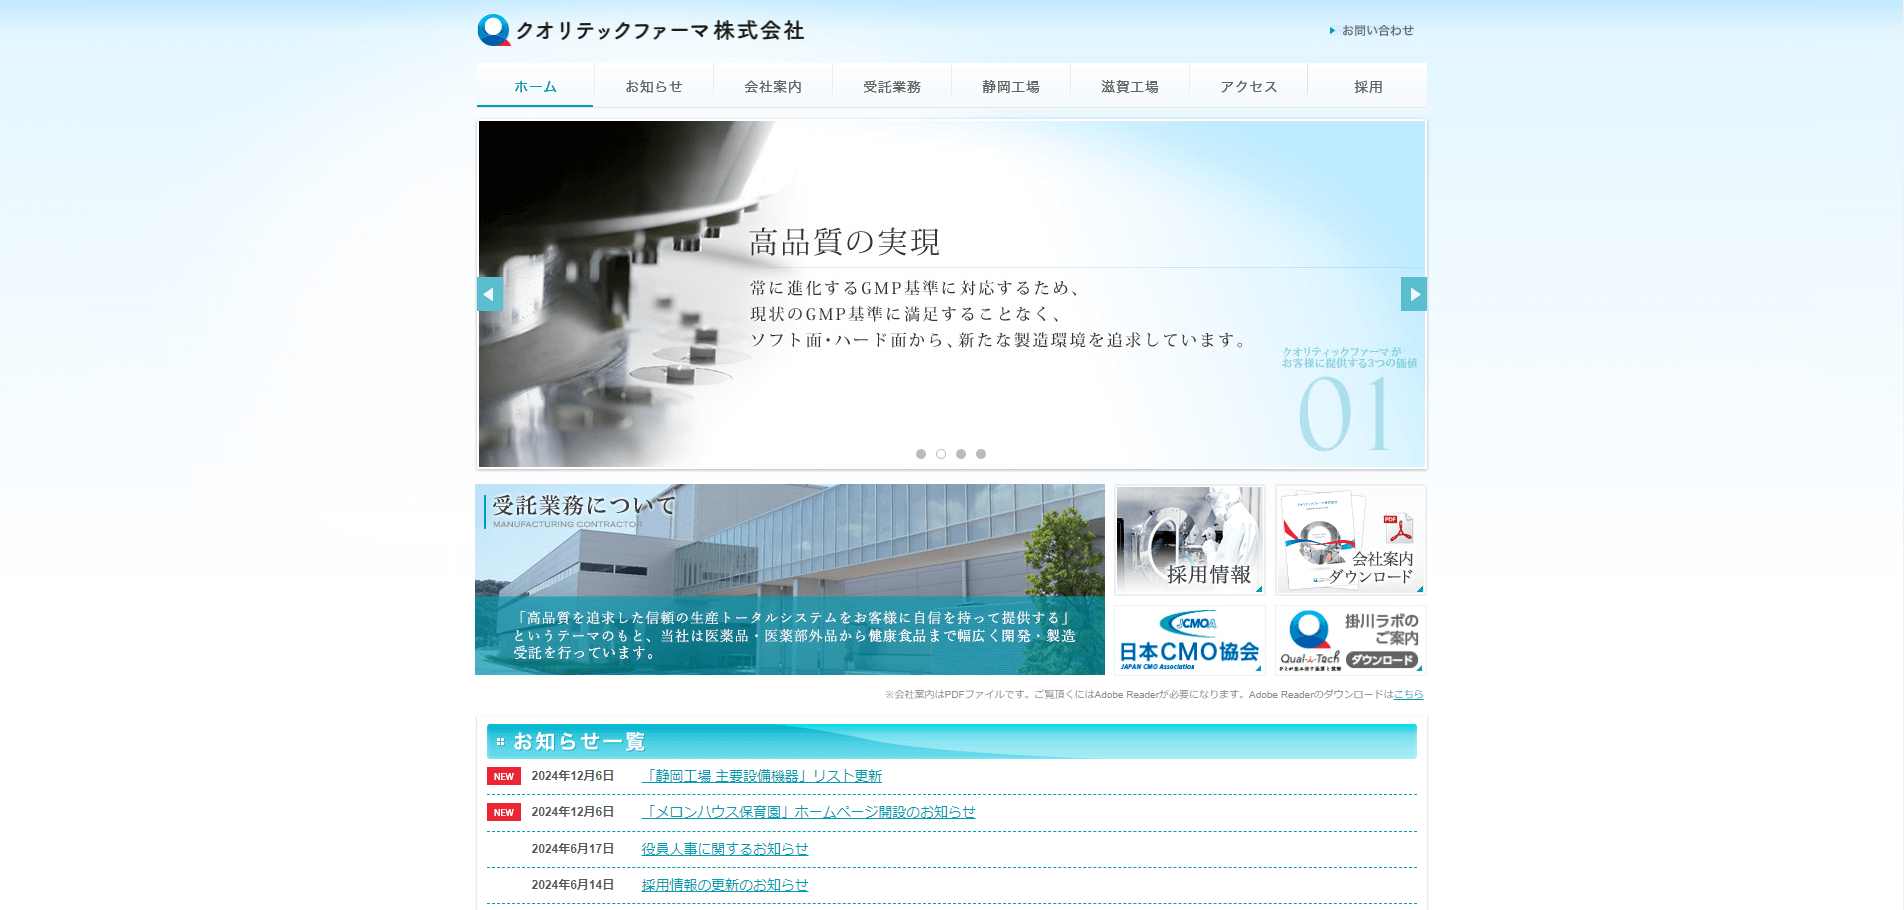Click the Qualitec Pharma logo
1904x910 pixels.
tap(640, 30)
